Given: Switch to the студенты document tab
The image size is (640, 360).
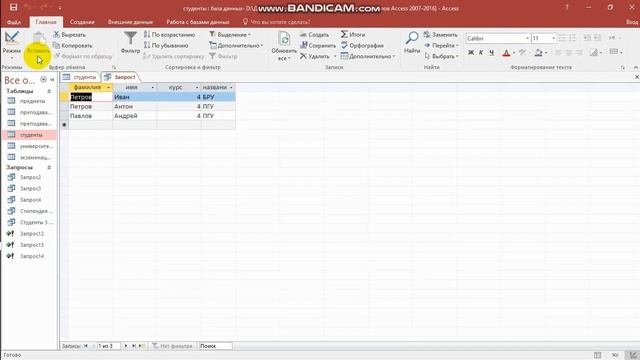Looking at the screenshot, I should [80, 77].
